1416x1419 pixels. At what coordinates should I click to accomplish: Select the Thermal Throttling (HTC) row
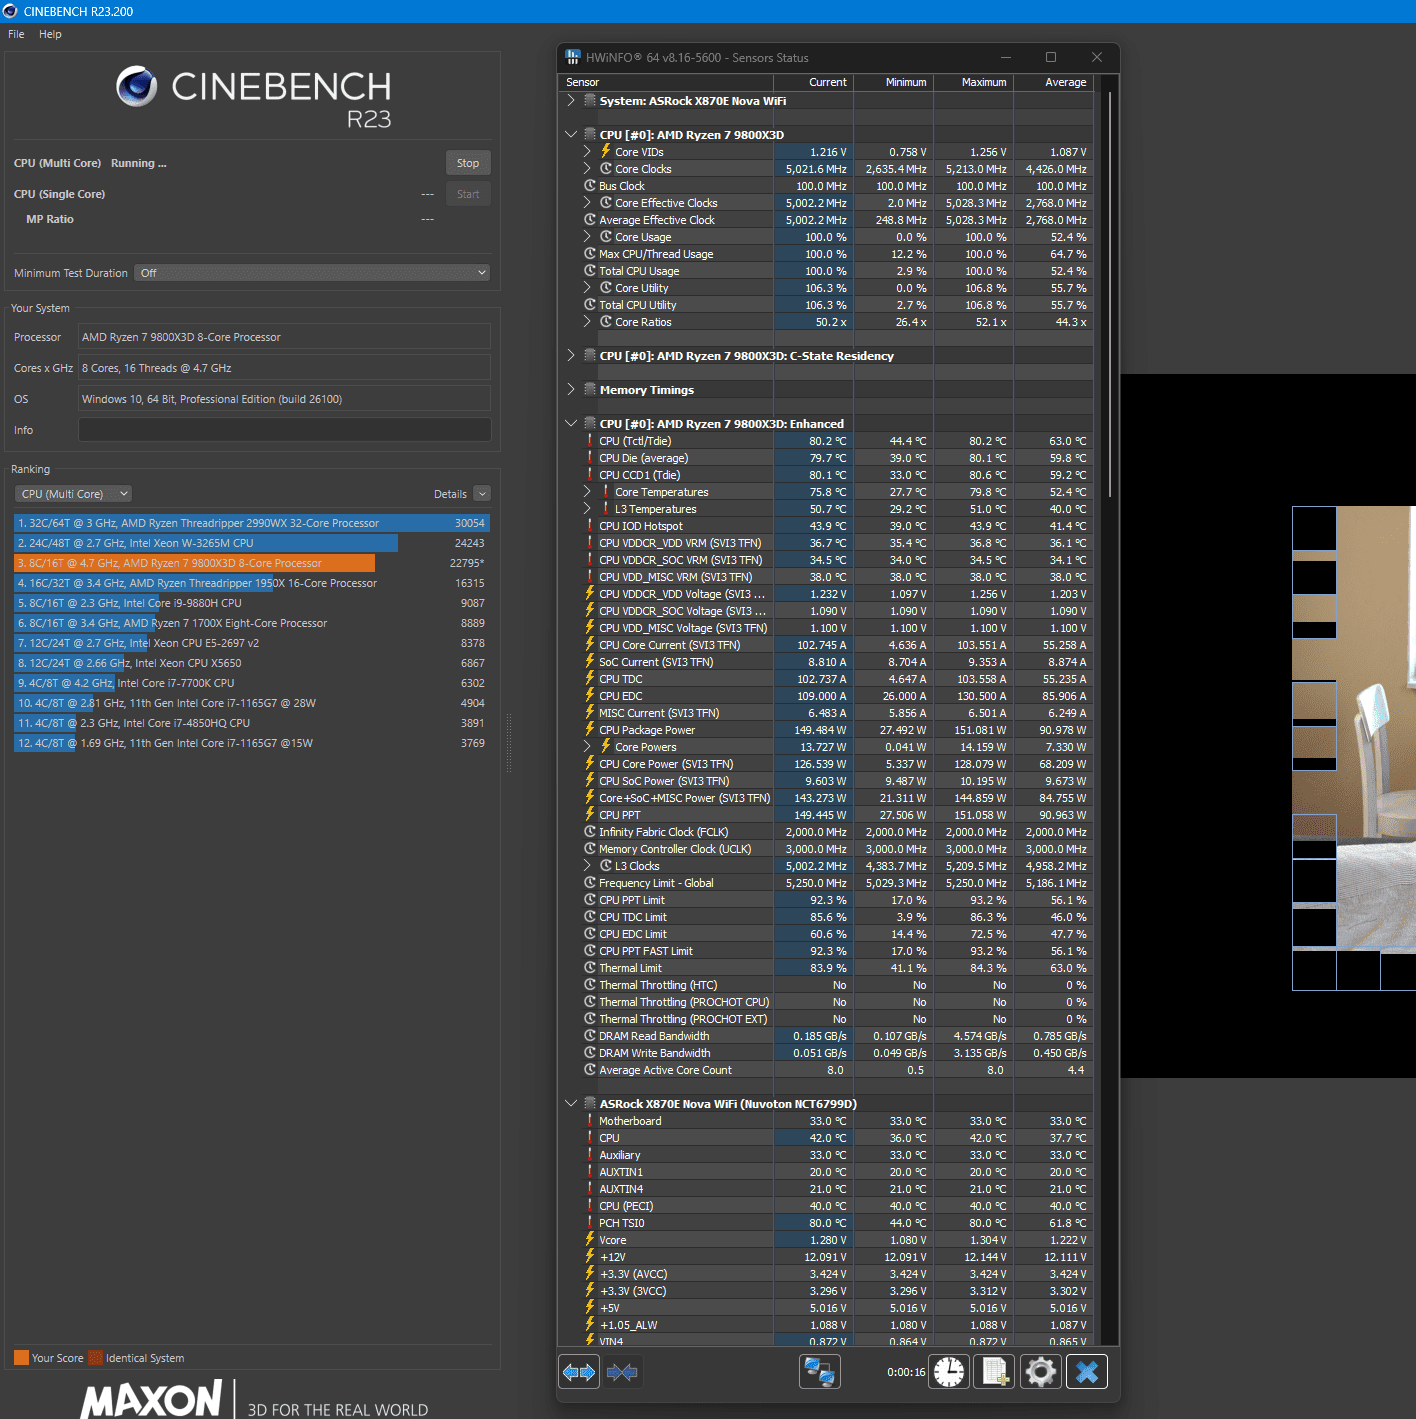pos(825,984)
